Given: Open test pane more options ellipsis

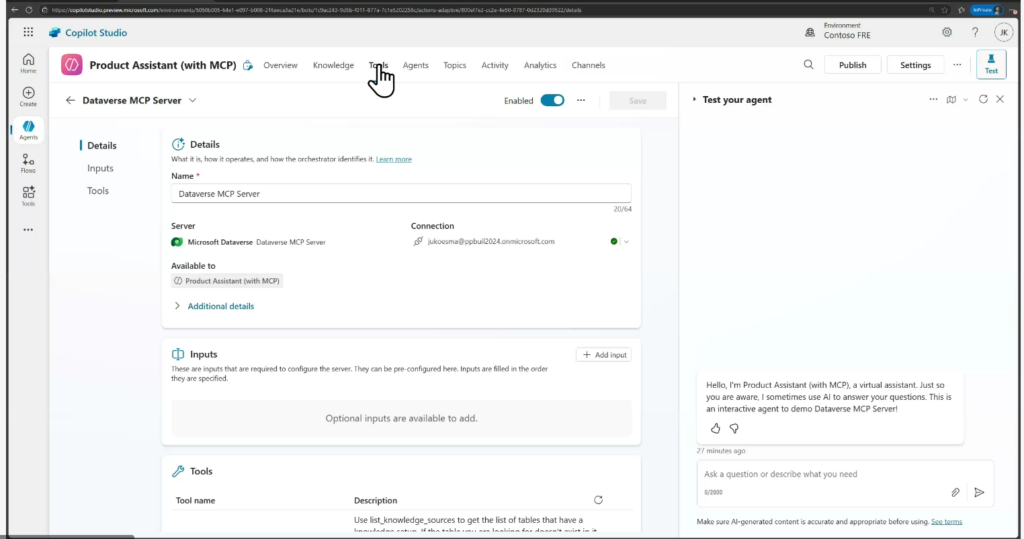Looking at the screenshot, I should pyautogui.click(x=933, y=99).
